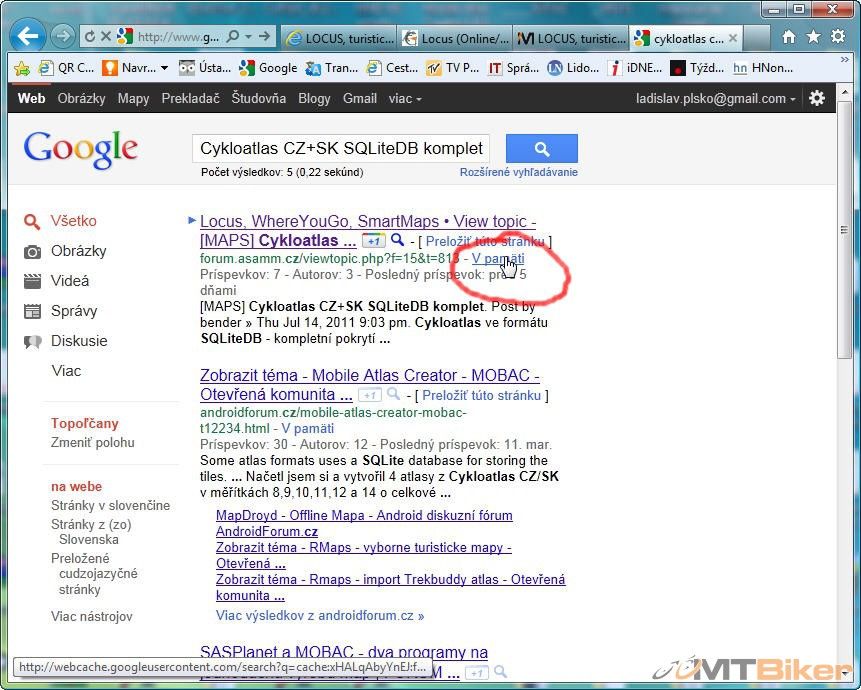
Task: Click the Refresh icon in address bar
Action: click(x=90, y=37)
